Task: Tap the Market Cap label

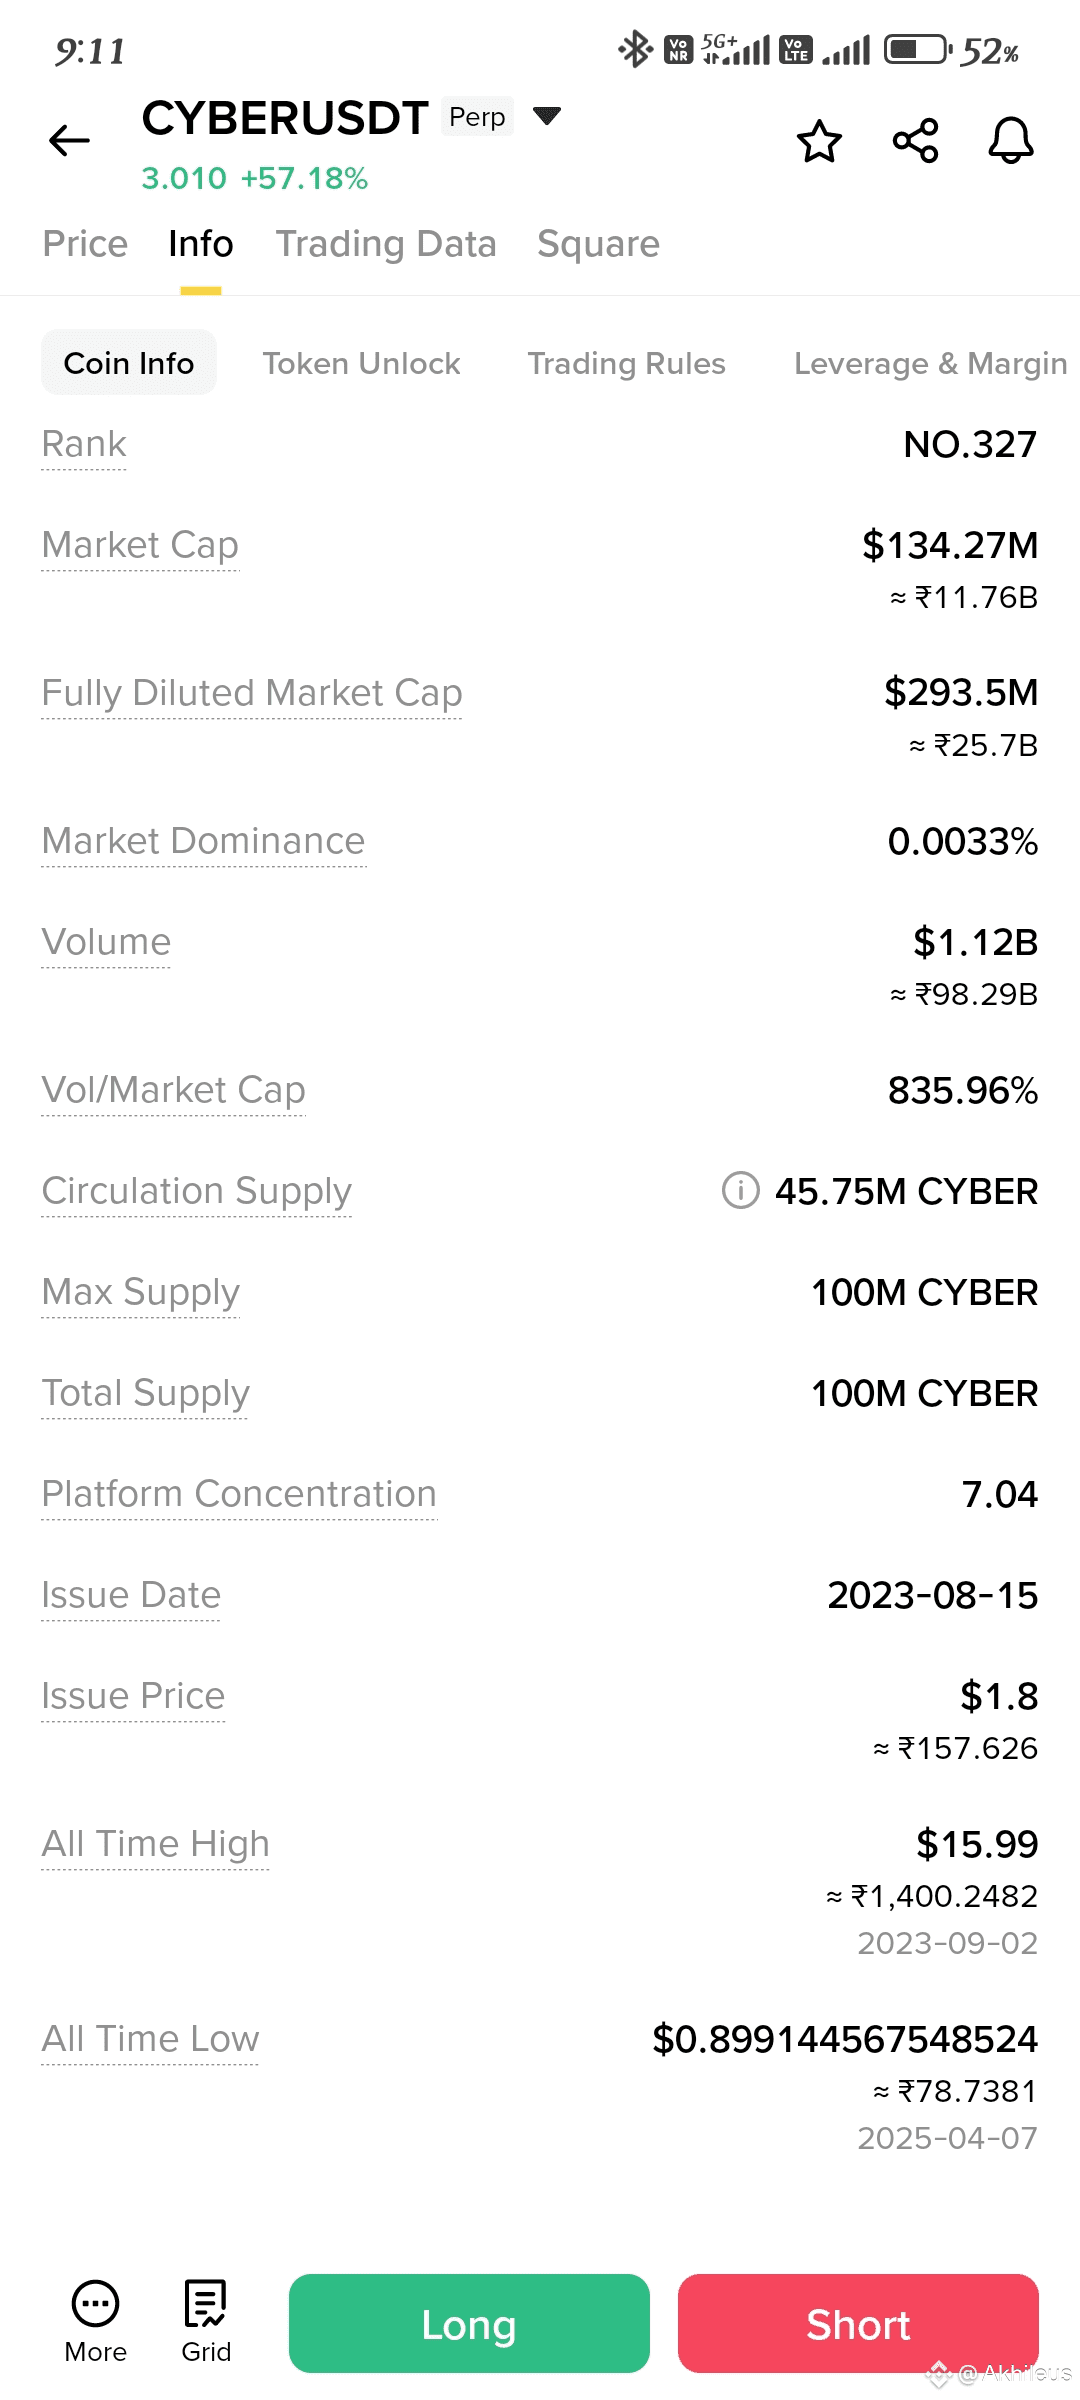Action: pos(140,545)
